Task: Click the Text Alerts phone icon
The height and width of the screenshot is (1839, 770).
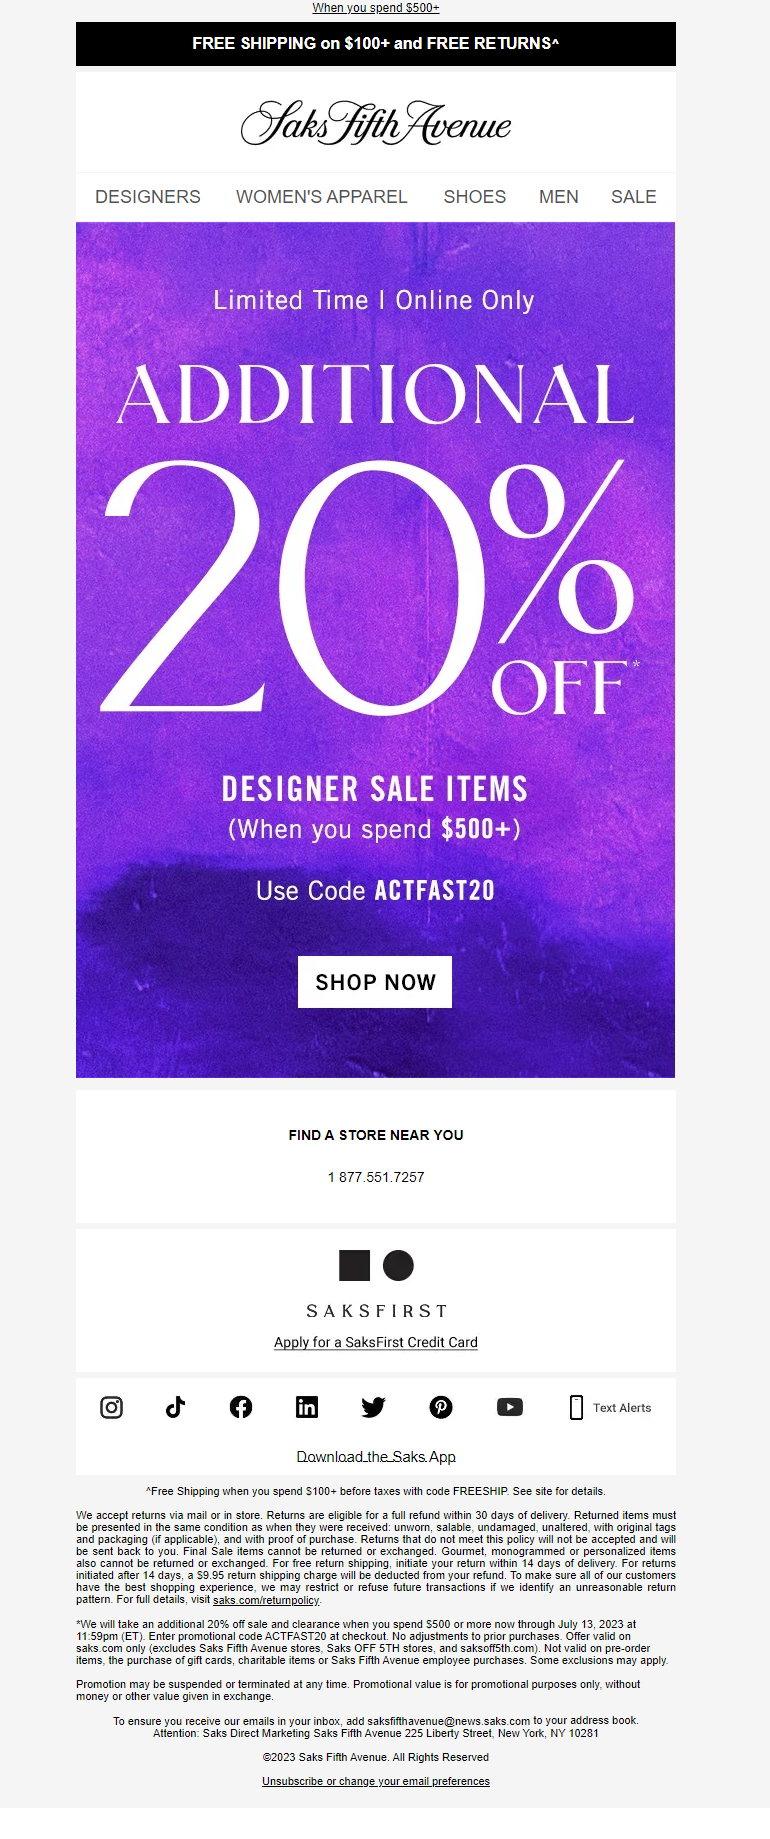Action: click(x=576, y=1407)
